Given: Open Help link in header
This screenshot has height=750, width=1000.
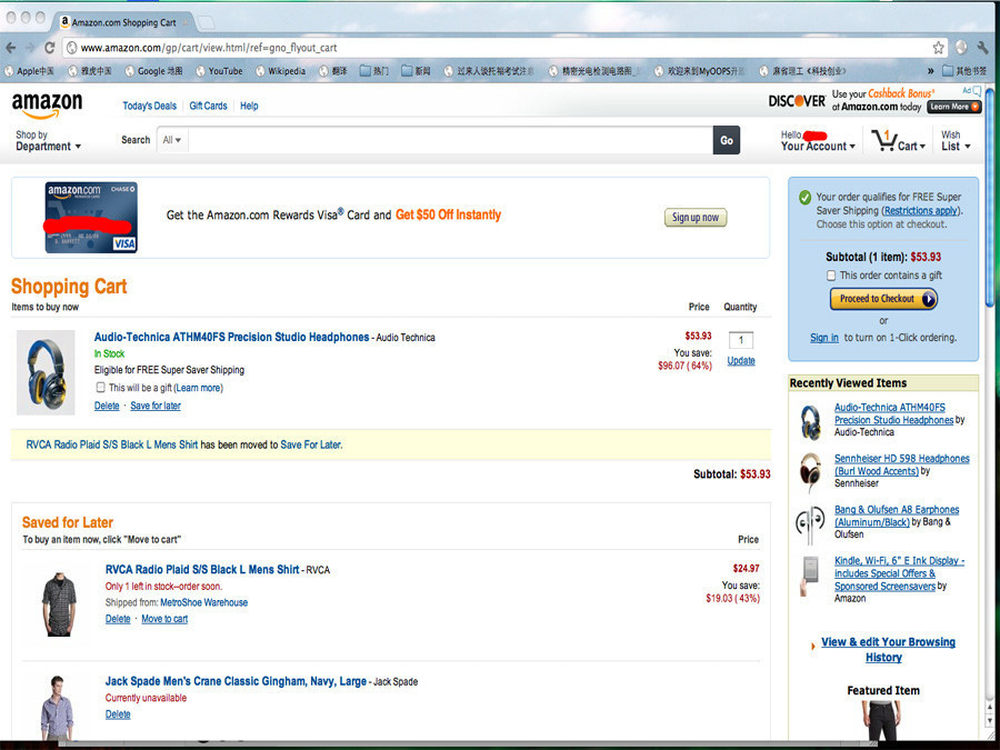Looking at the screenshot, I should click(249, 106).
